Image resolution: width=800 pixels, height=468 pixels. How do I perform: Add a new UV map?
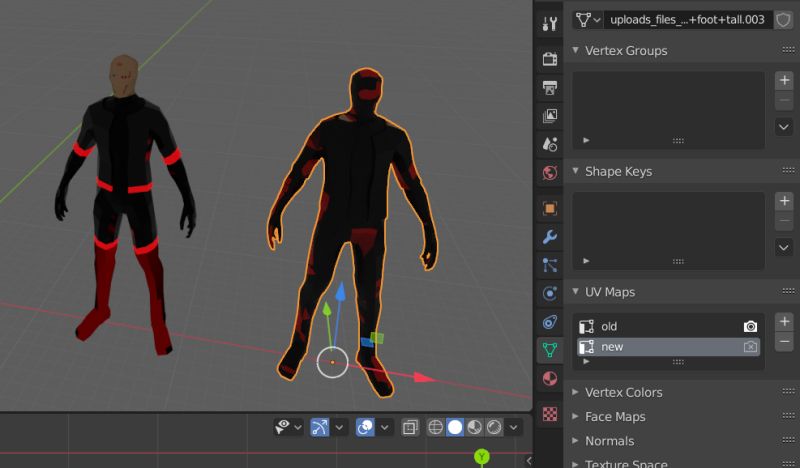(x=784, y=322)
